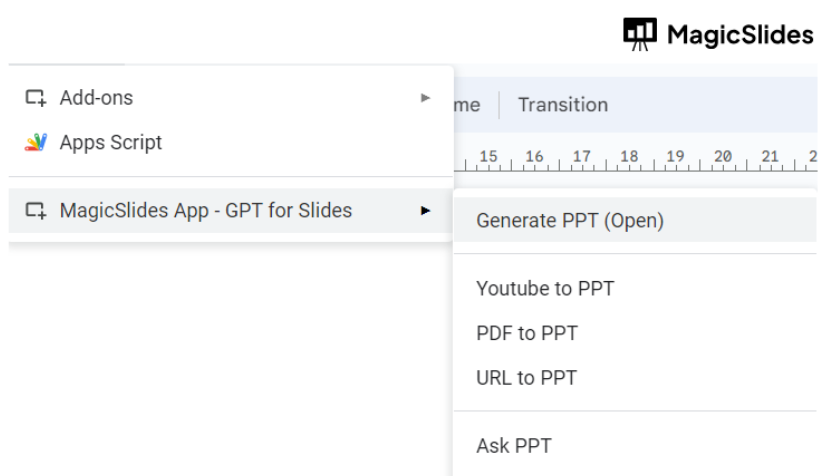Open the Add-ons menu entry
Image resolution: width=826 pixels, height=476 pixels.
click(x=96, y=98)
